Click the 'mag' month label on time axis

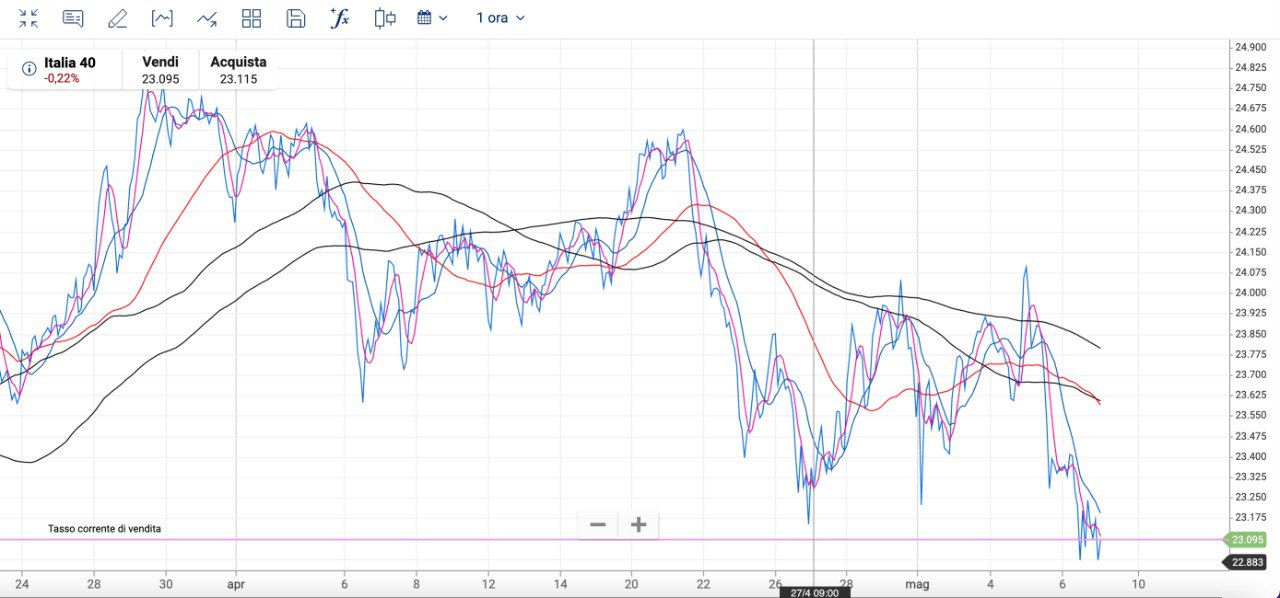pos(918,584)
